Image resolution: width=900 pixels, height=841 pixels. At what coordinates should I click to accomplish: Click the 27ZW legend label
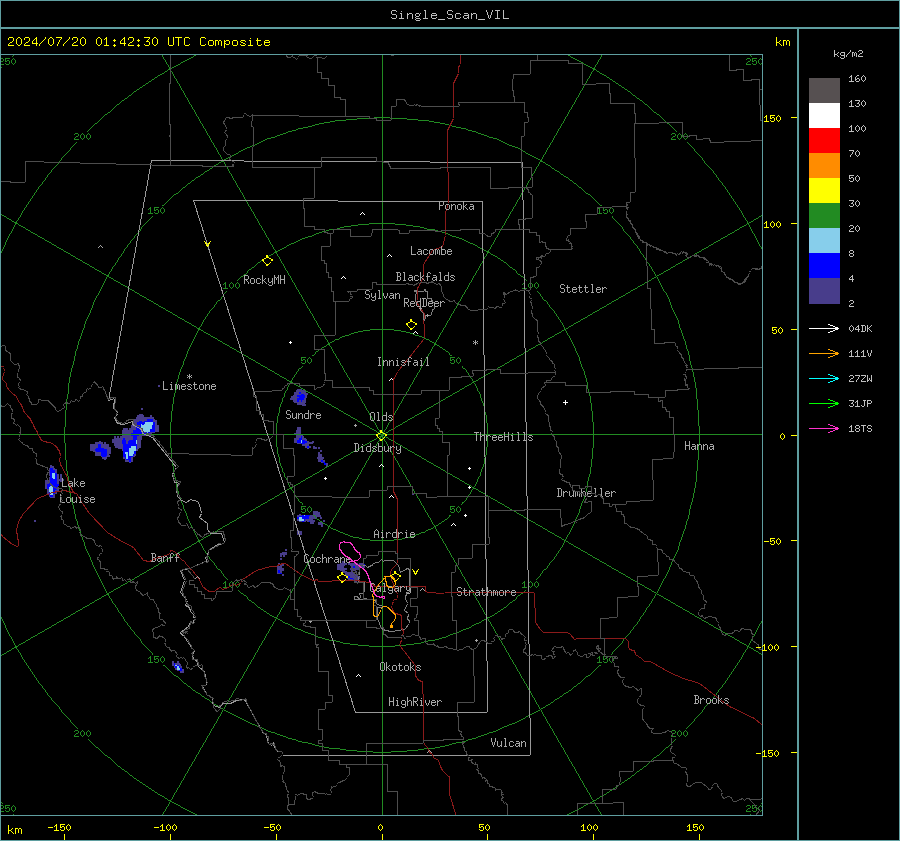click(x=860, y=378)
